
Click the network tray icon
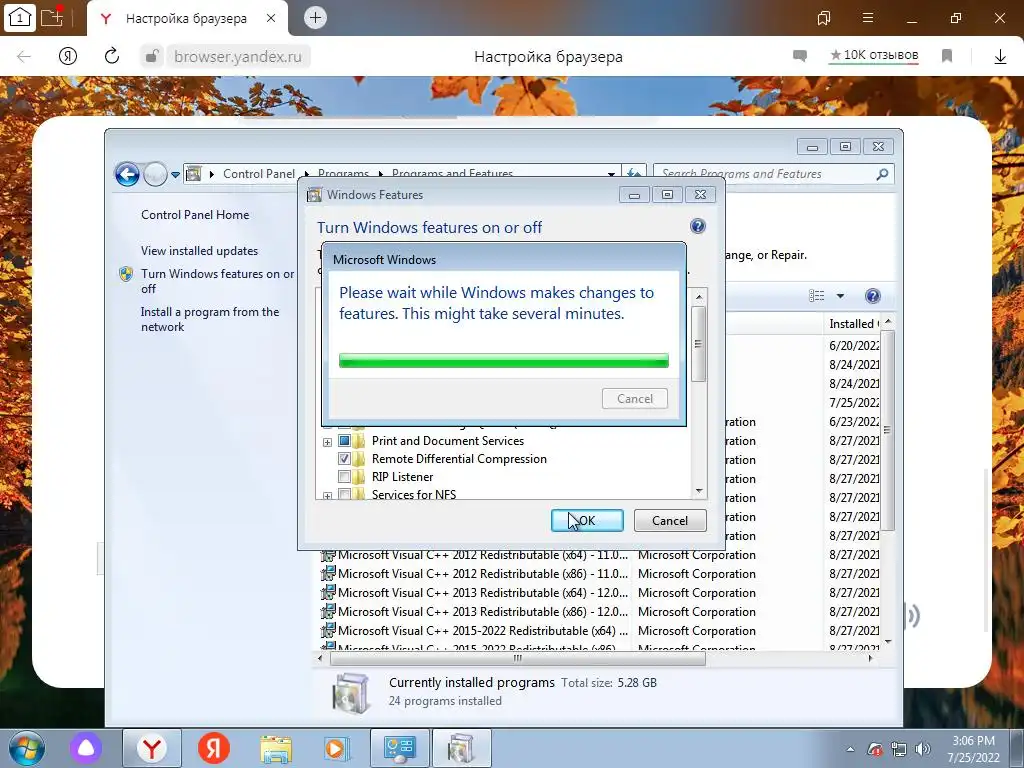coord(899,749)
